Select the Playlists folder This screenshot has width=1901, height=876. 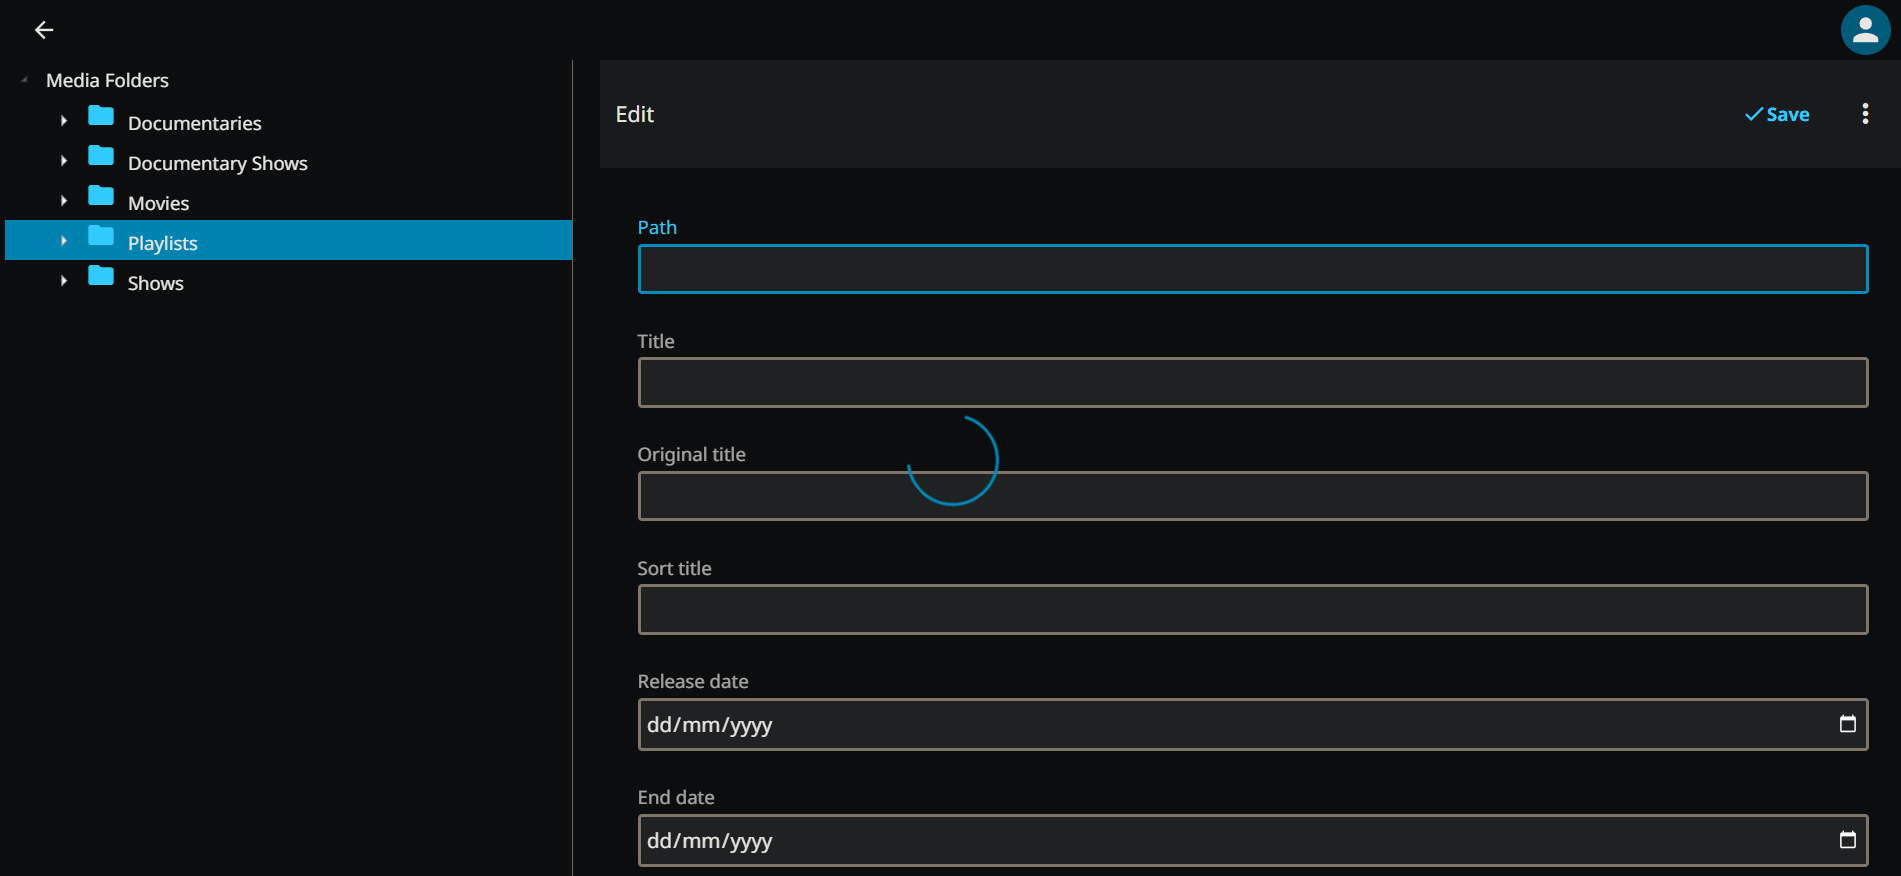(163, 243)
